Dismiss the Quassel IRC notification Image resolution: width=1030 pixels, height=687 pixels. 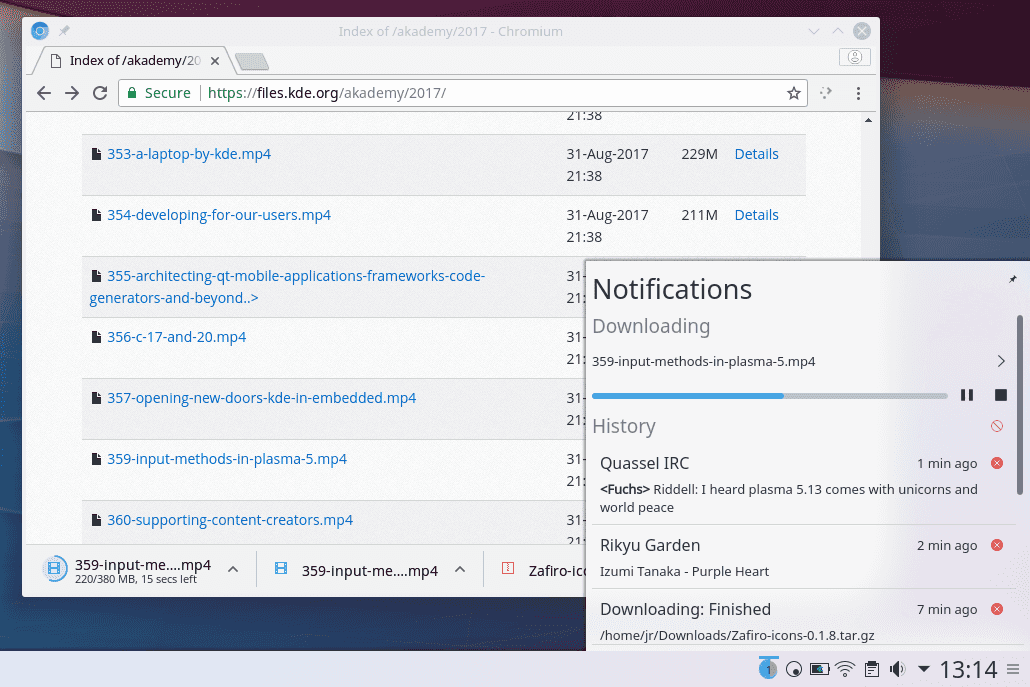[x=997, y=463]
